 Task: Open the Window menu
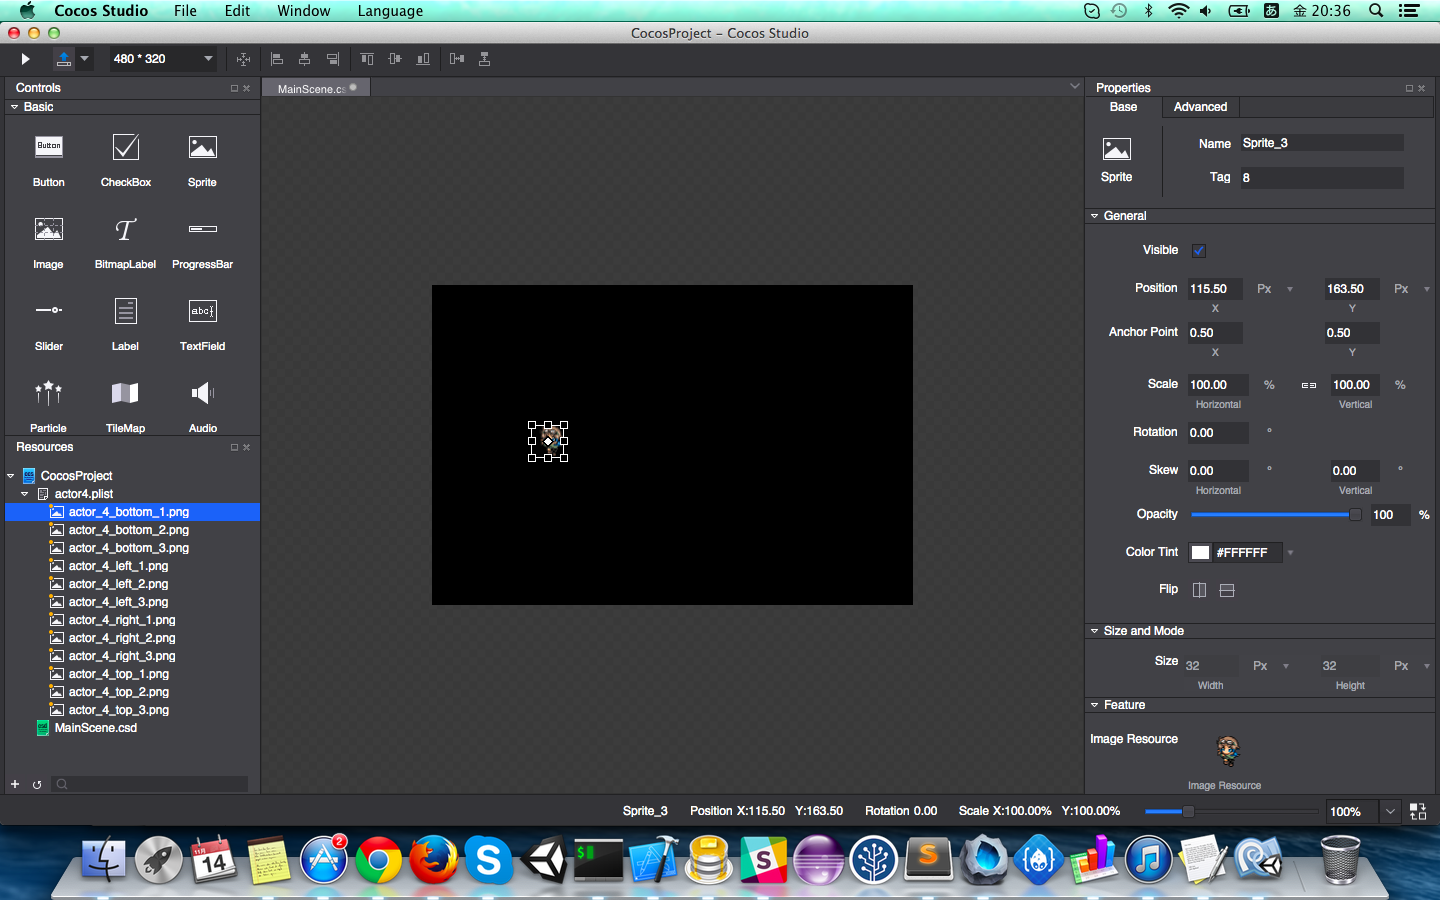tap(304, 11)
